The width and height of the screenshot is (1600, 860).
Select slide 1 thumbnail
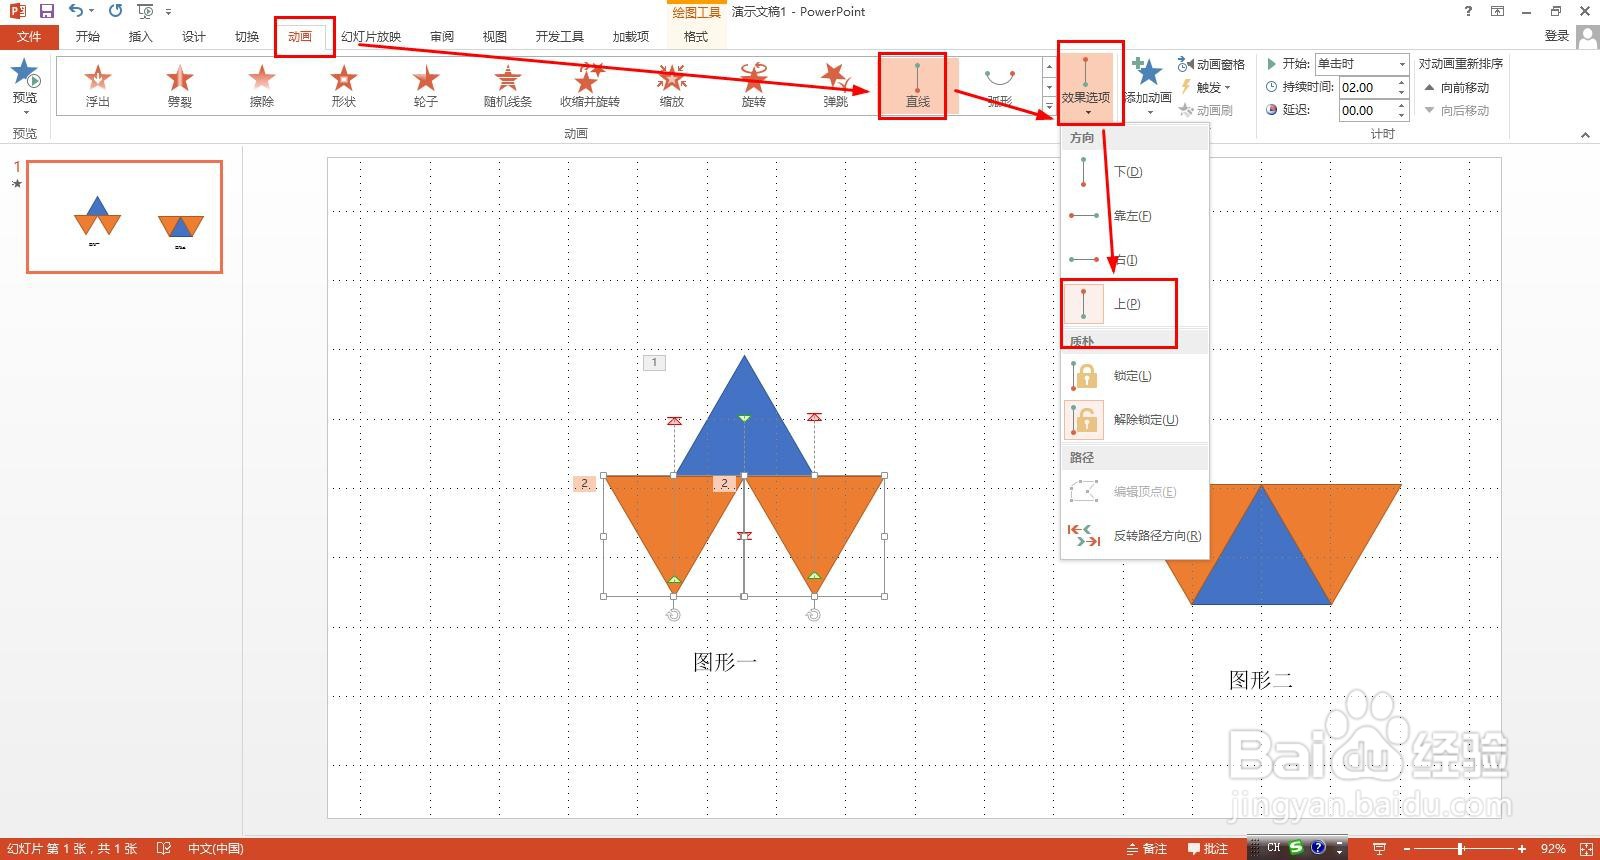click(124, 216)
